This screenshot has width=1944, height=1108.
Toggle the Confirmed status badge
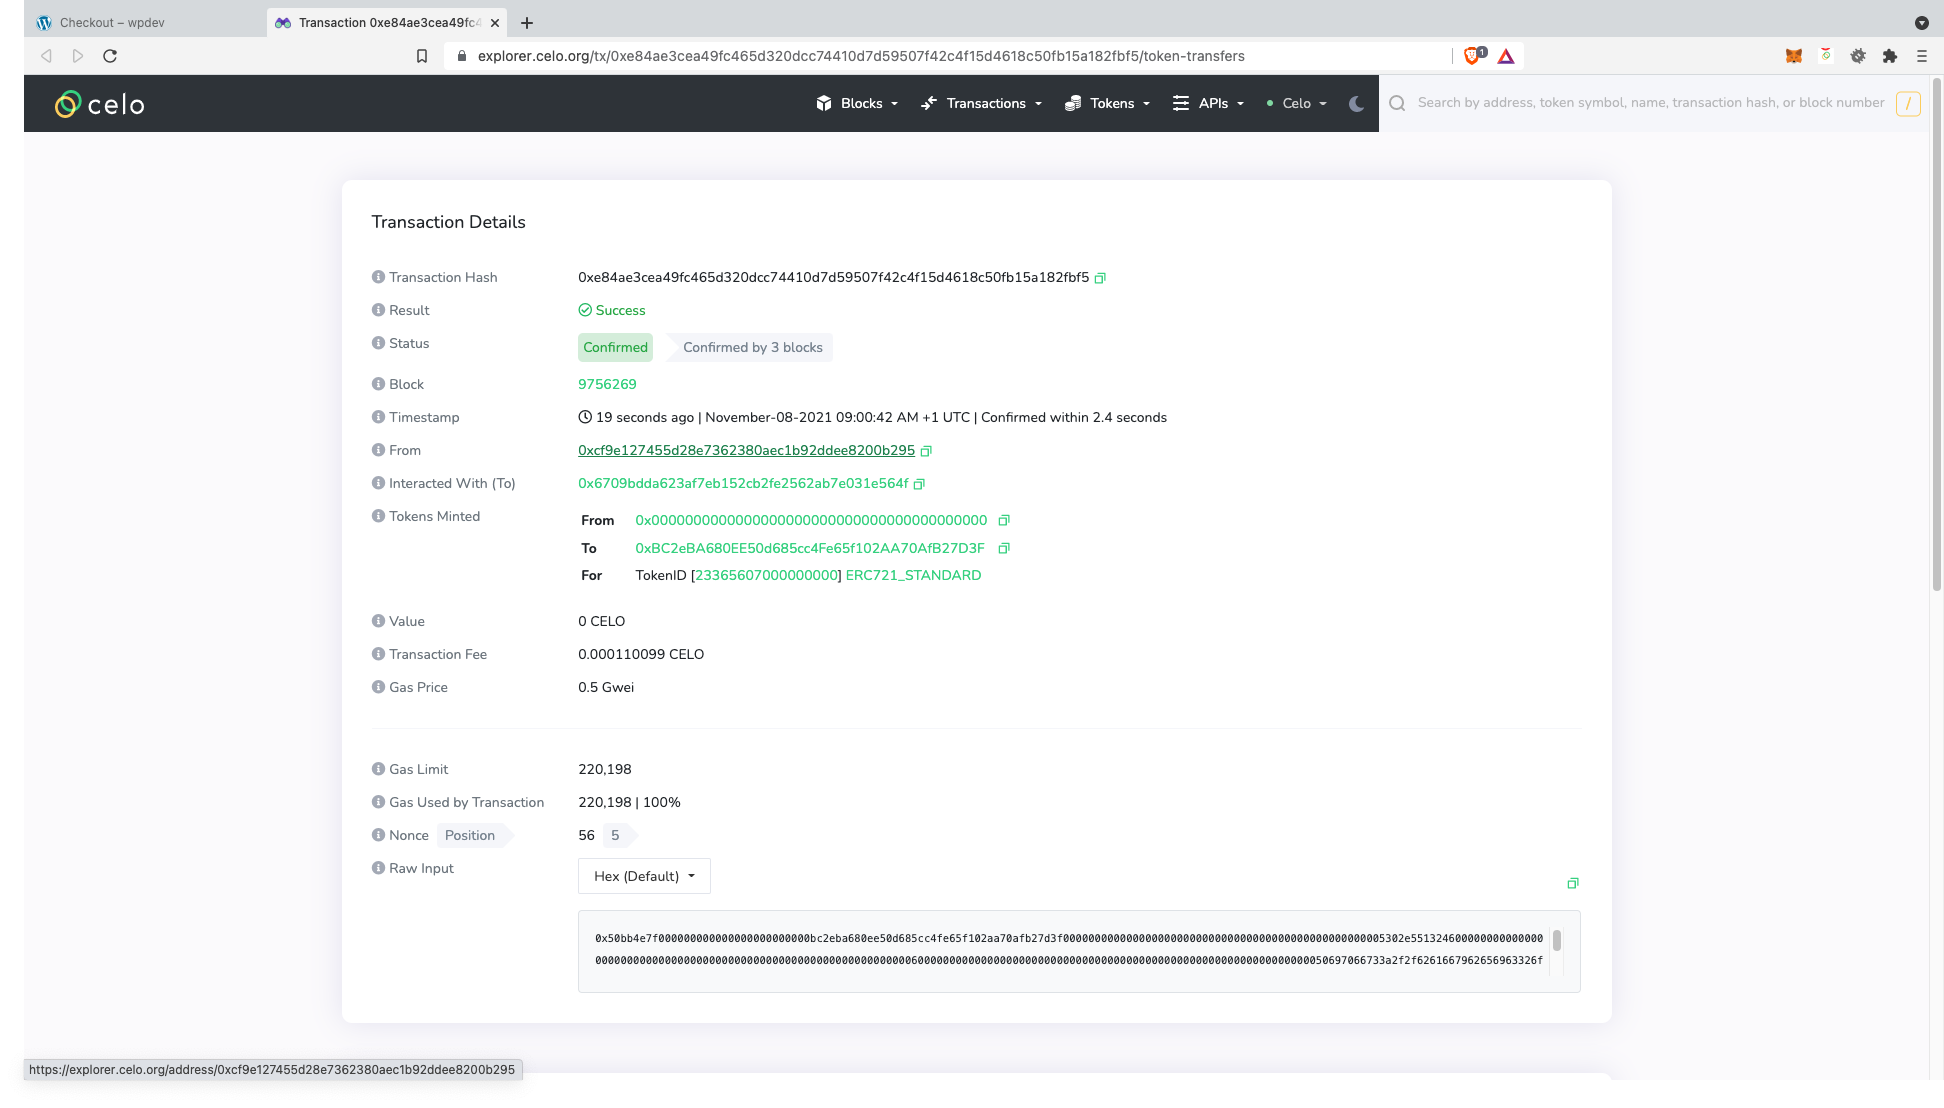(616, 347)
